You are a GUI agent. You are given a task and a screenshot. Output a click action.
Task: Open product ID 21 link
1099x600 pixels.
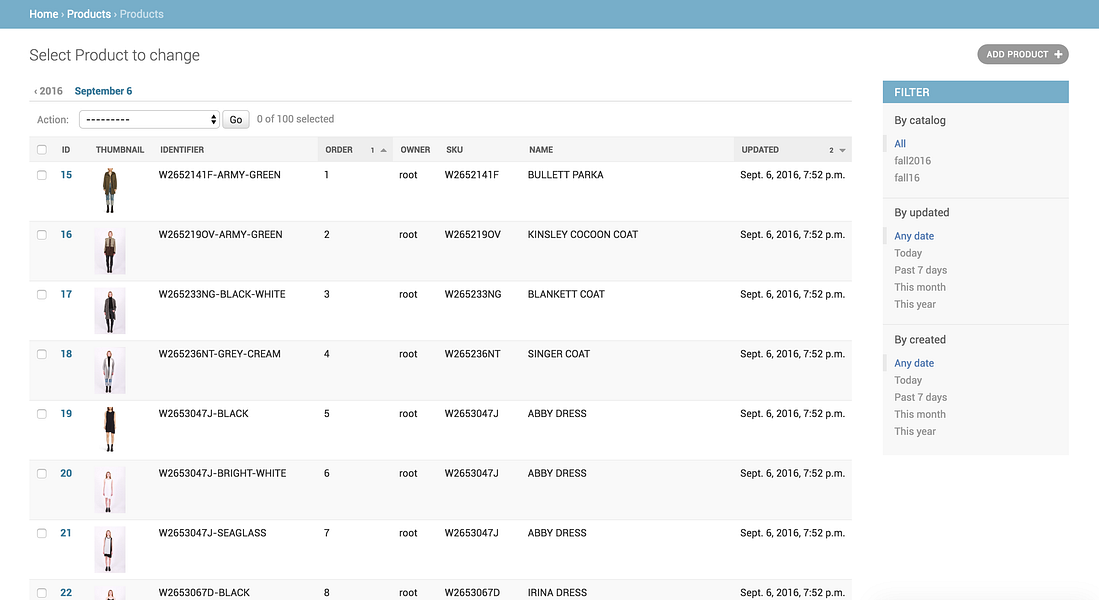[66, 533]
